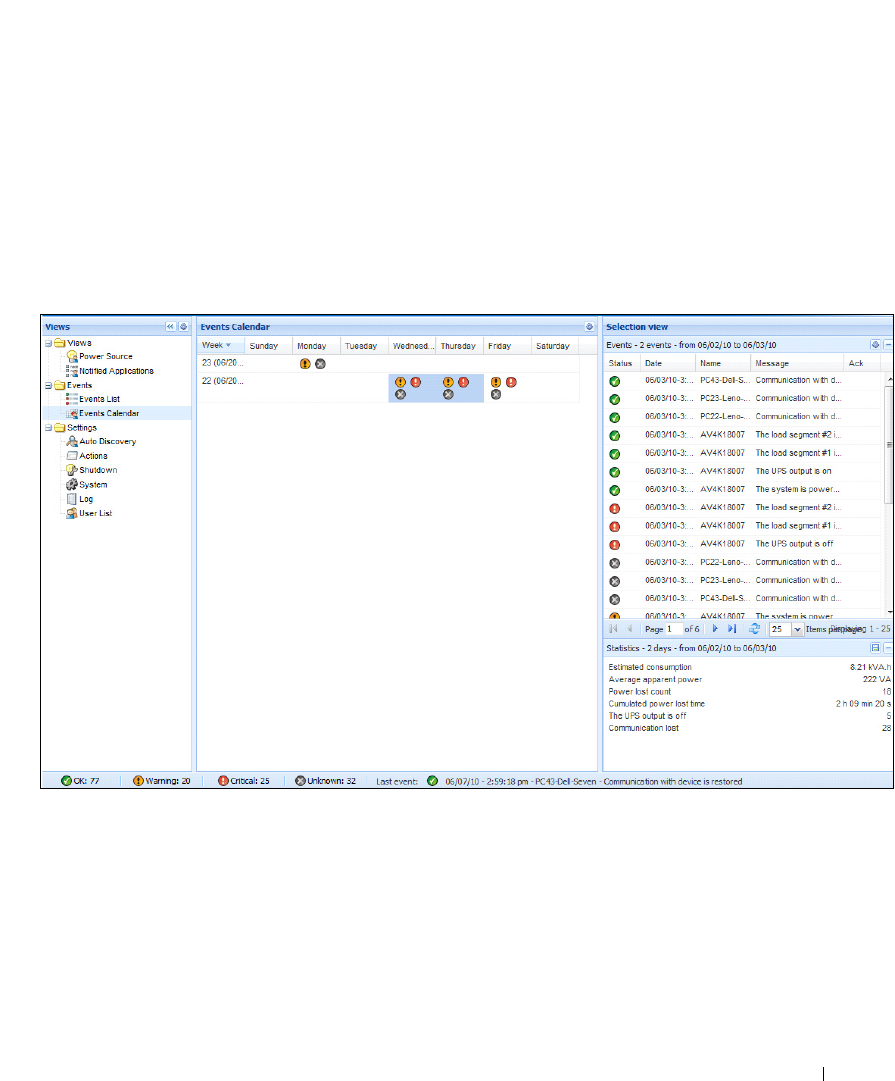Go to next events page
The height and width of the screenshot is (1081, 895).
715,629
